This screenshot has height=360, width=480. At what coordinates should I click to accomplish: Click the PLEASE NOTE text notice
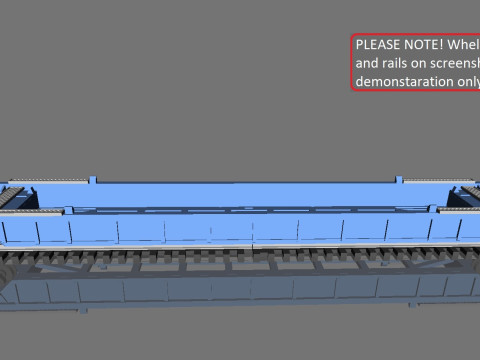(x=416, y=62)
